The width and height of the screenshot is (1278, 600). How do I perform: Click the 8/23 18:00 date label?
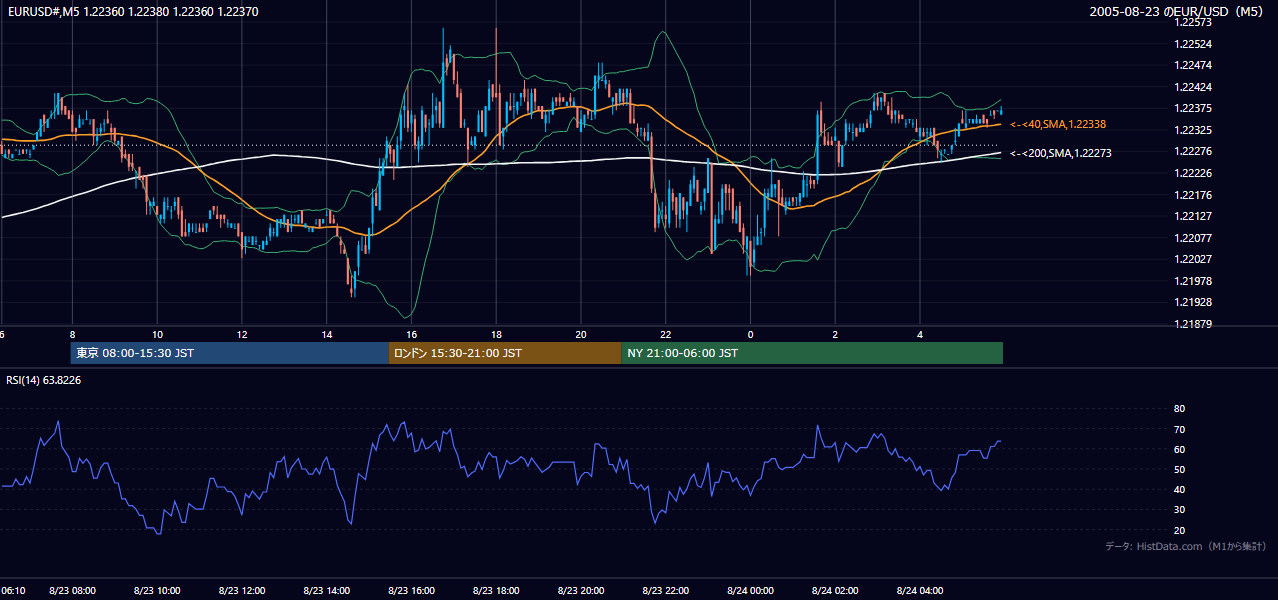[496, 591]
